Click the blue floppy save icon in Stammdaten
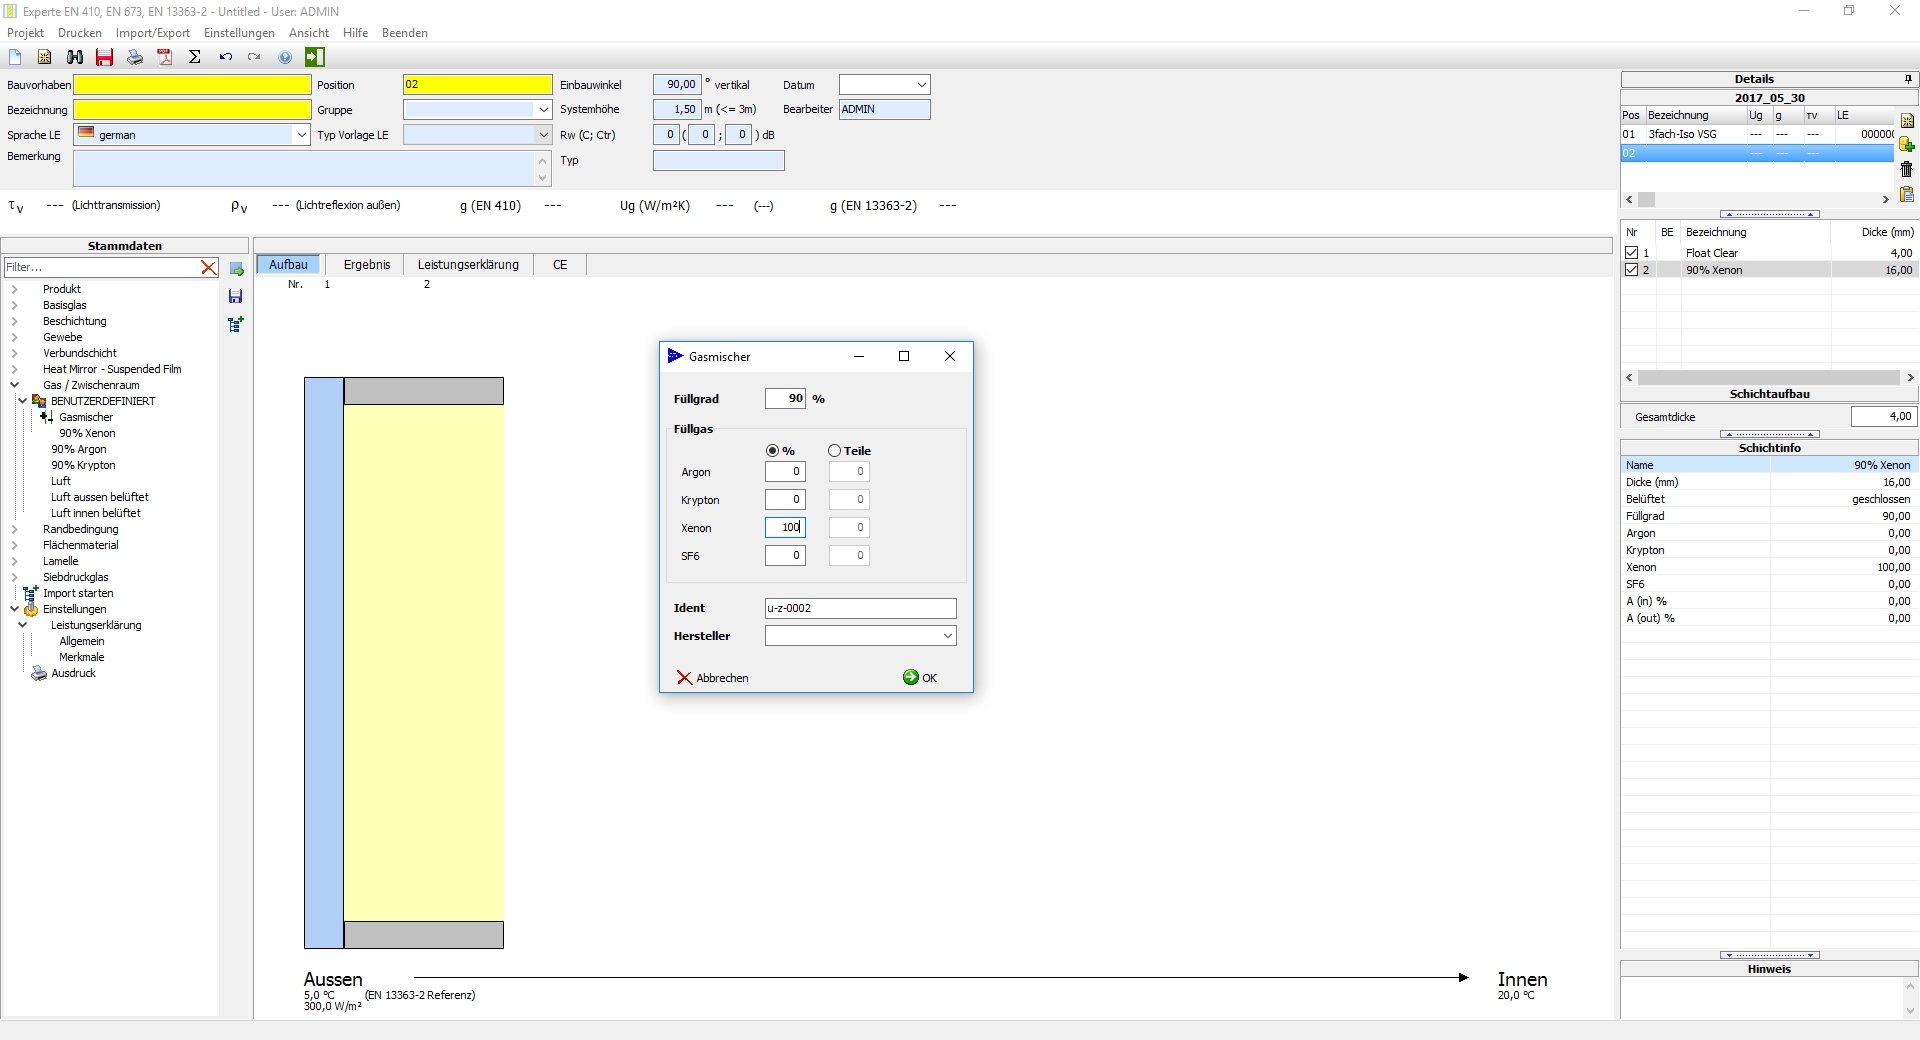The image size is (1920, 1040). tap(236, 296)
